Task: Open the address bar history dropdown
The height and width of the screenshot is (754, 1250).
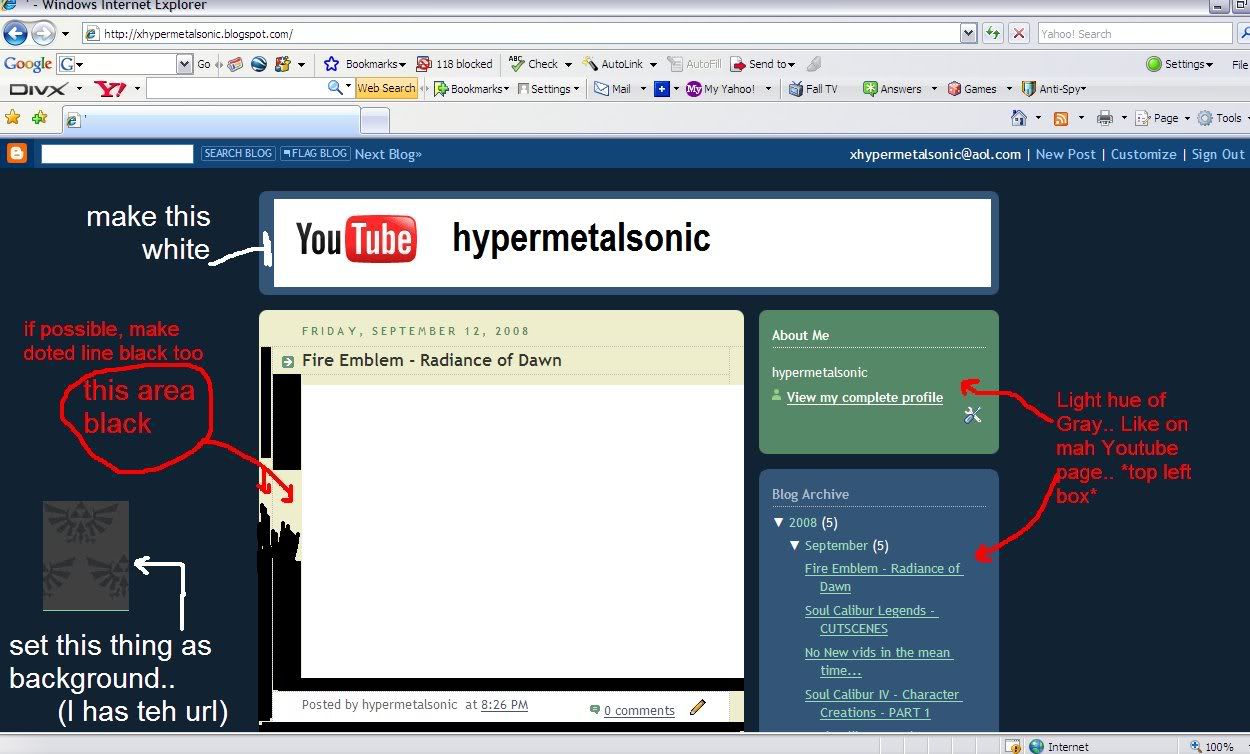Action: (968, 33)
